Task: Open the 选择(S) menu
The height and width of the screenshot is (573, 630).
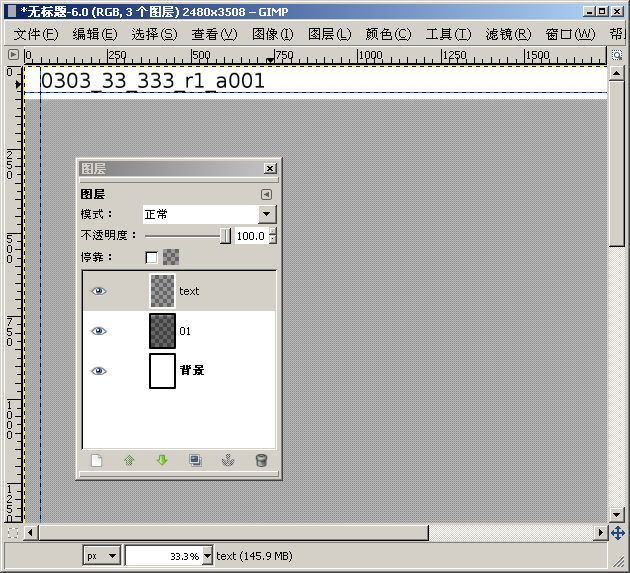Action: tap(154, 34)
